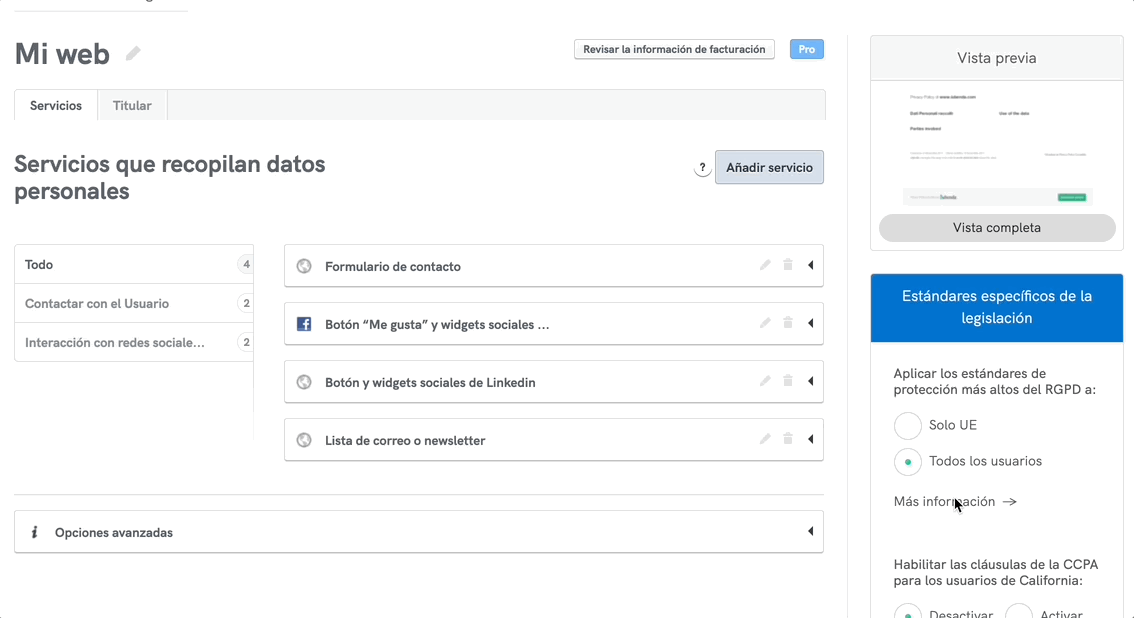1134x618 pixels.
Task: Open the Vista completa preview
Action: click(x=996, y=227)
